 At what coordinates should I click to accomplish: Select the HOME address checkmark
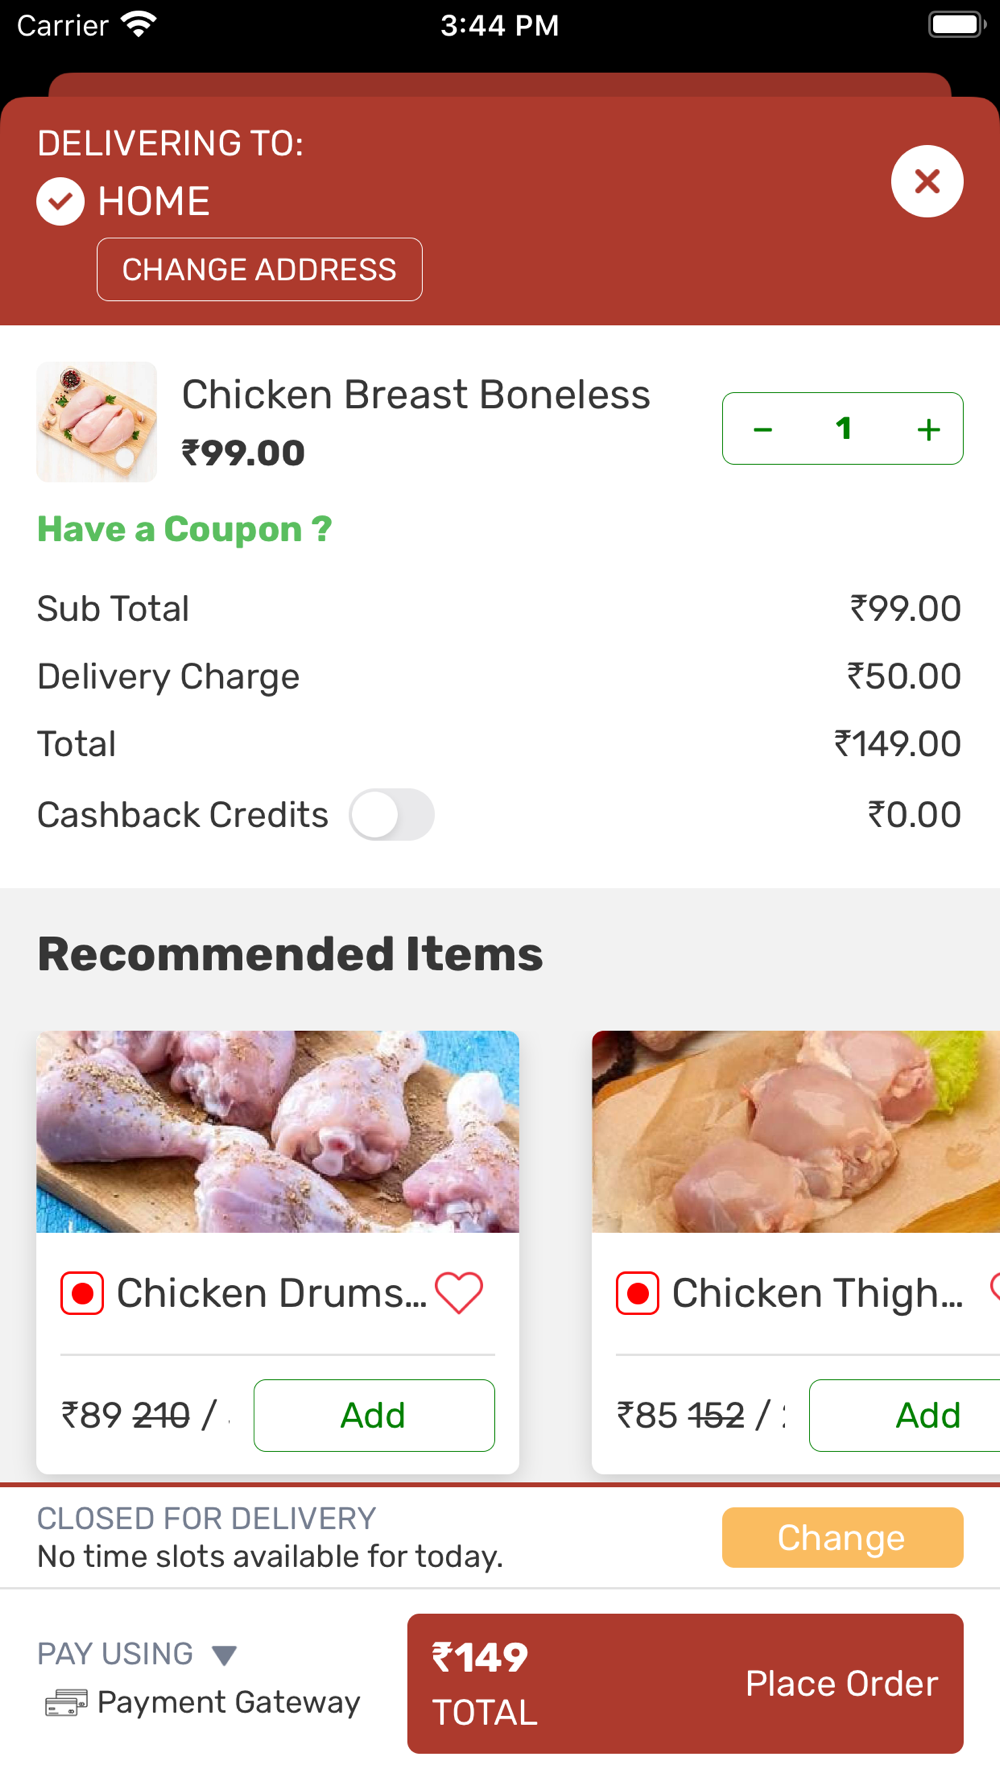(x=61, y=202)
